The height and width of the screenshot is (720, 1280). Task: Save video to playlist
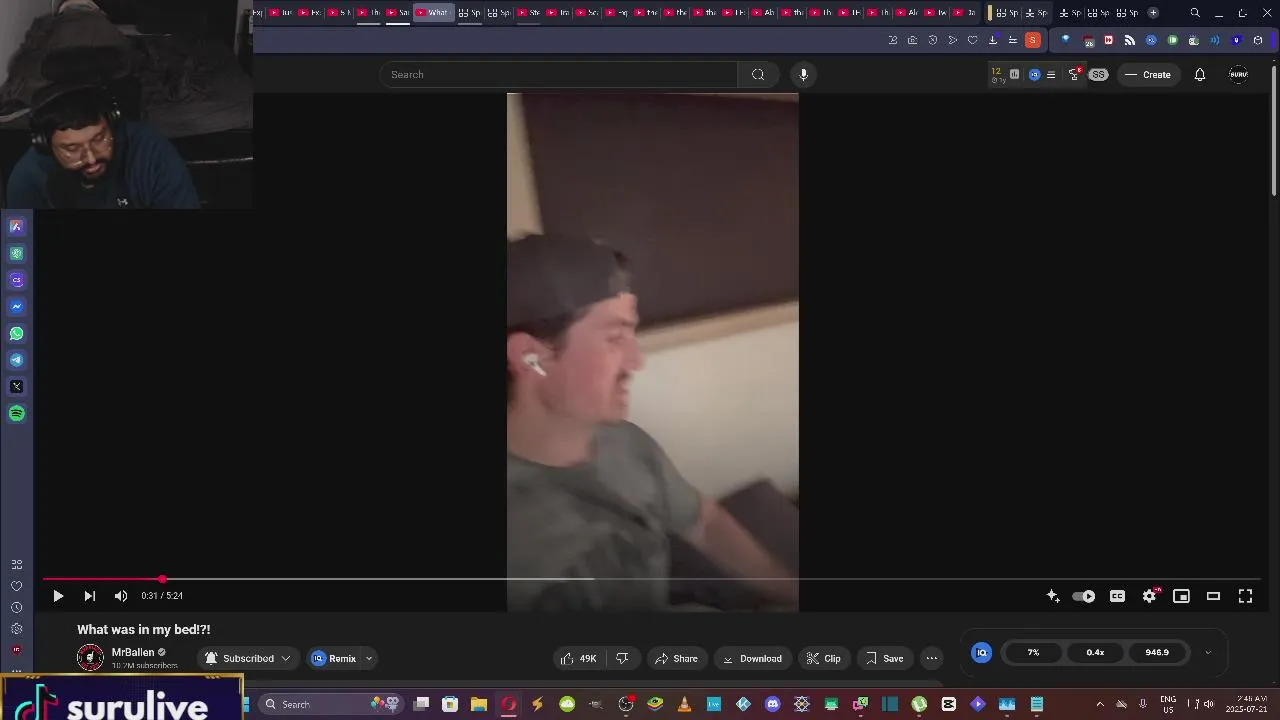[885, 658]
